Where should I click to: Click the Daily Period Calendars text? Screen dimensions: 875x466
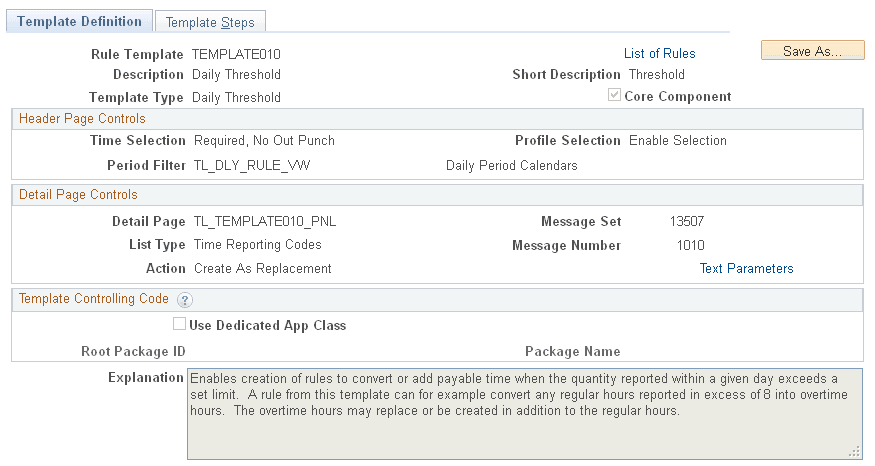[512, 166]
